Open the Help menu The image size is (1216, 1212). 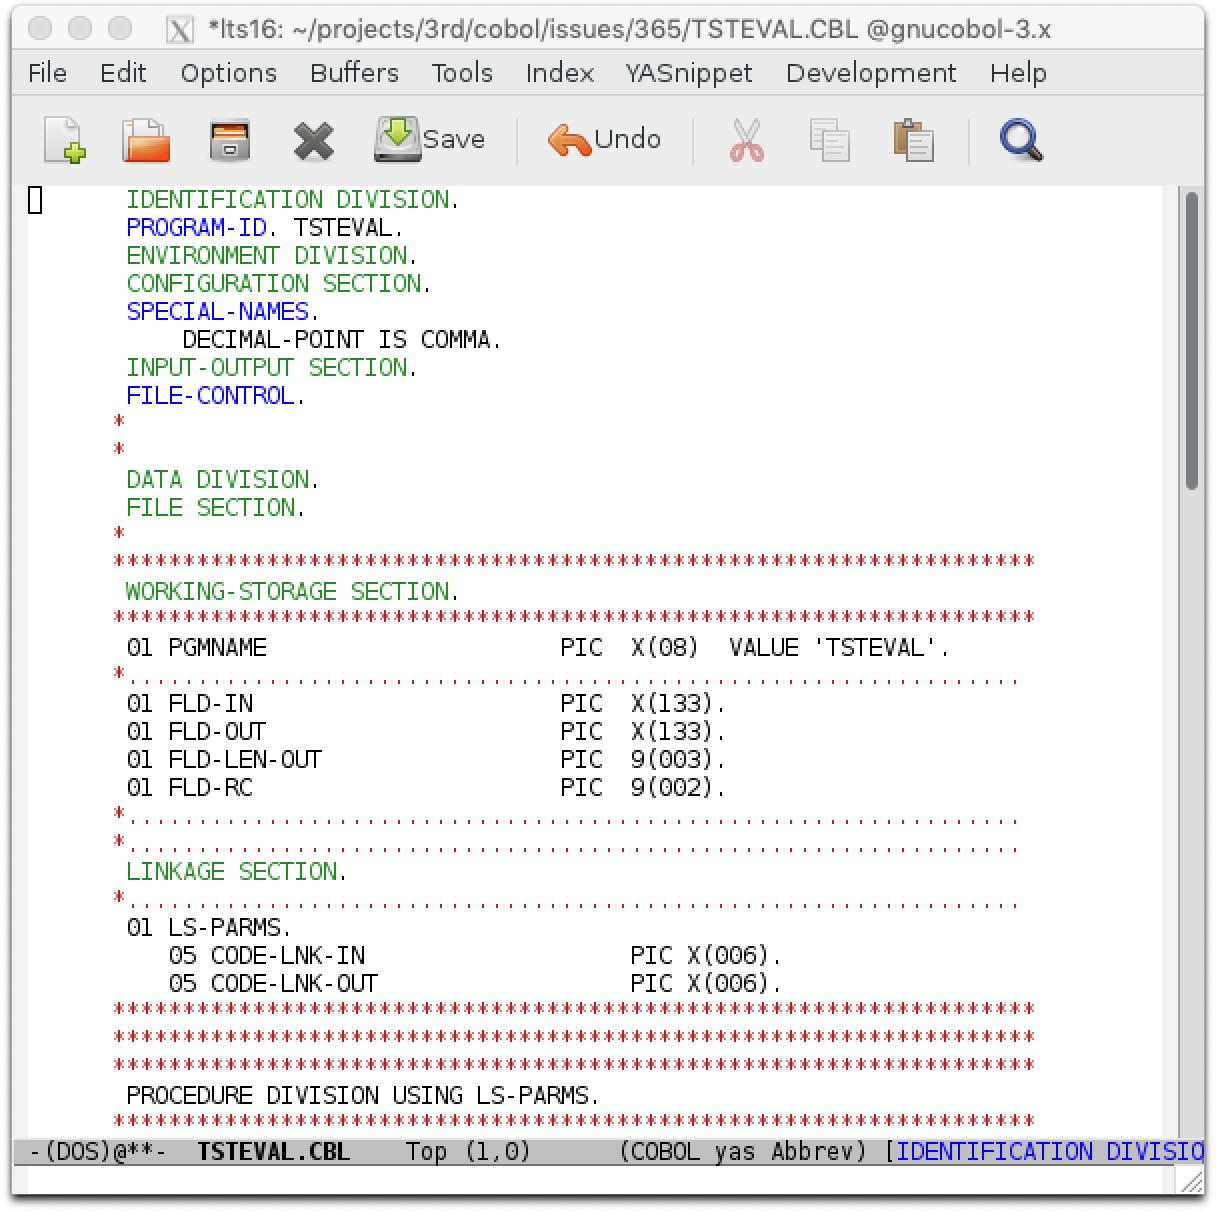pos(1017,72)
